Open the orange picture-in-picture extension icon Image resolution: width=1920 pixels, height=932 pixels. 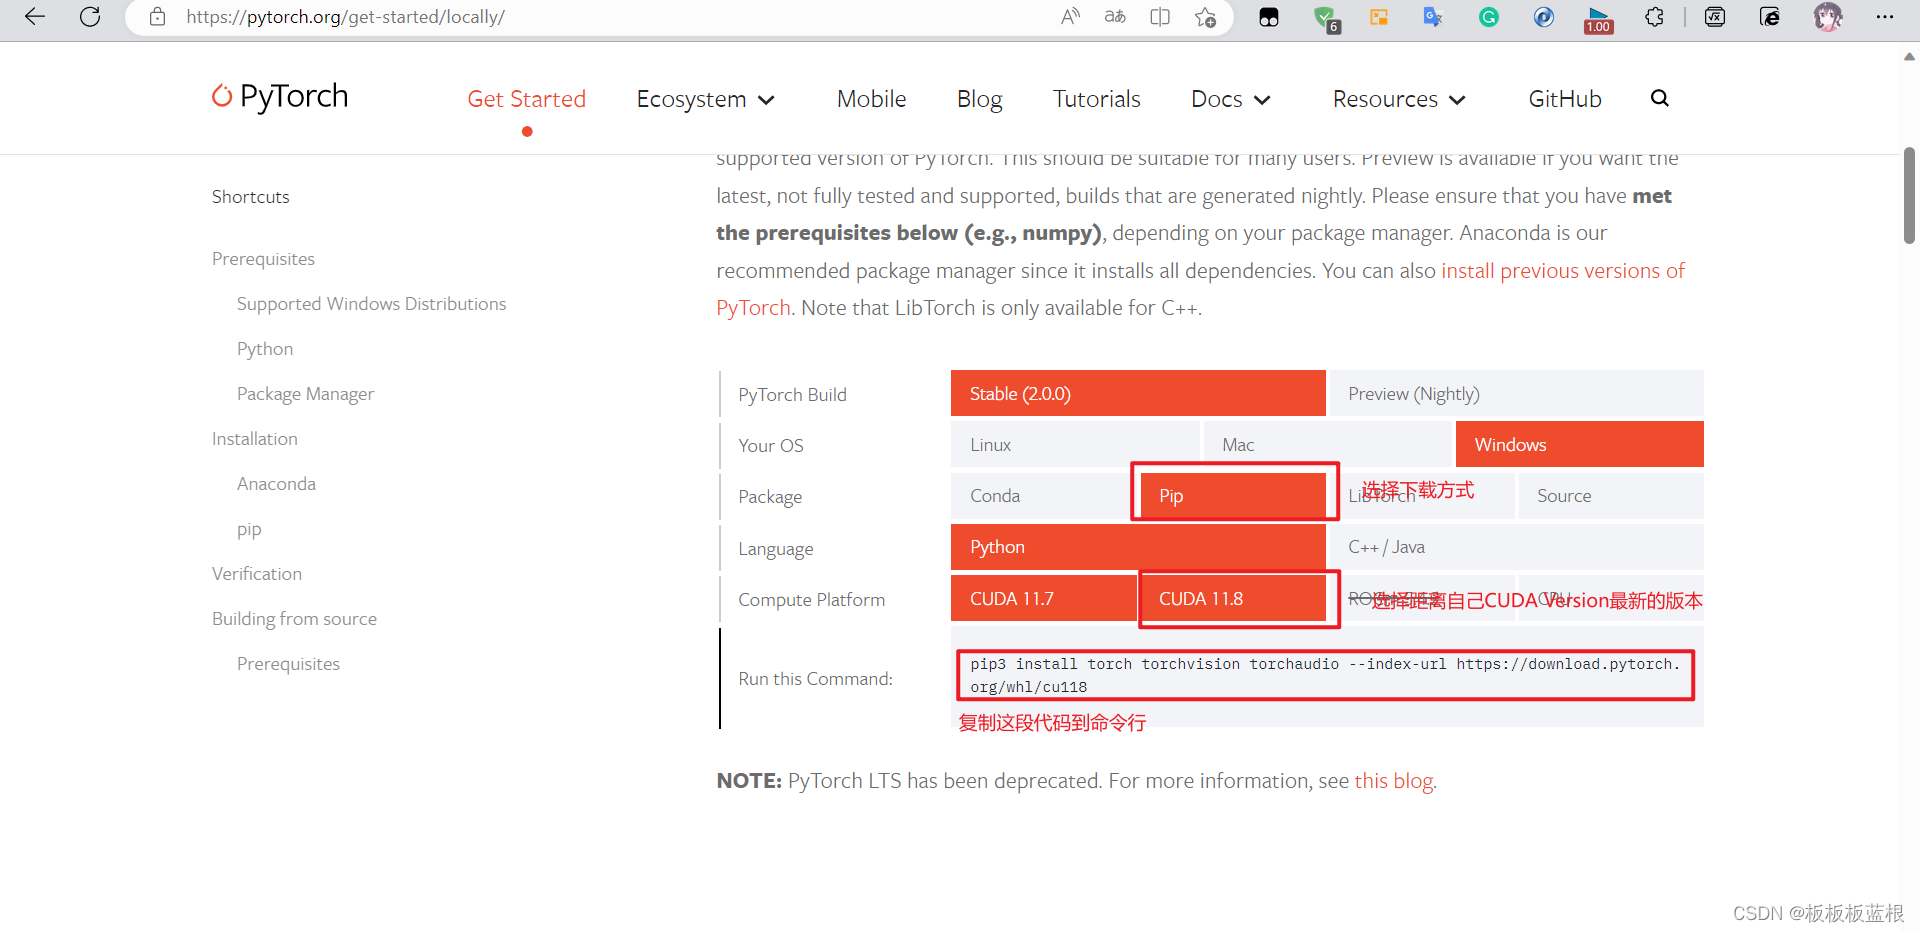click(x=1379, y=17)
